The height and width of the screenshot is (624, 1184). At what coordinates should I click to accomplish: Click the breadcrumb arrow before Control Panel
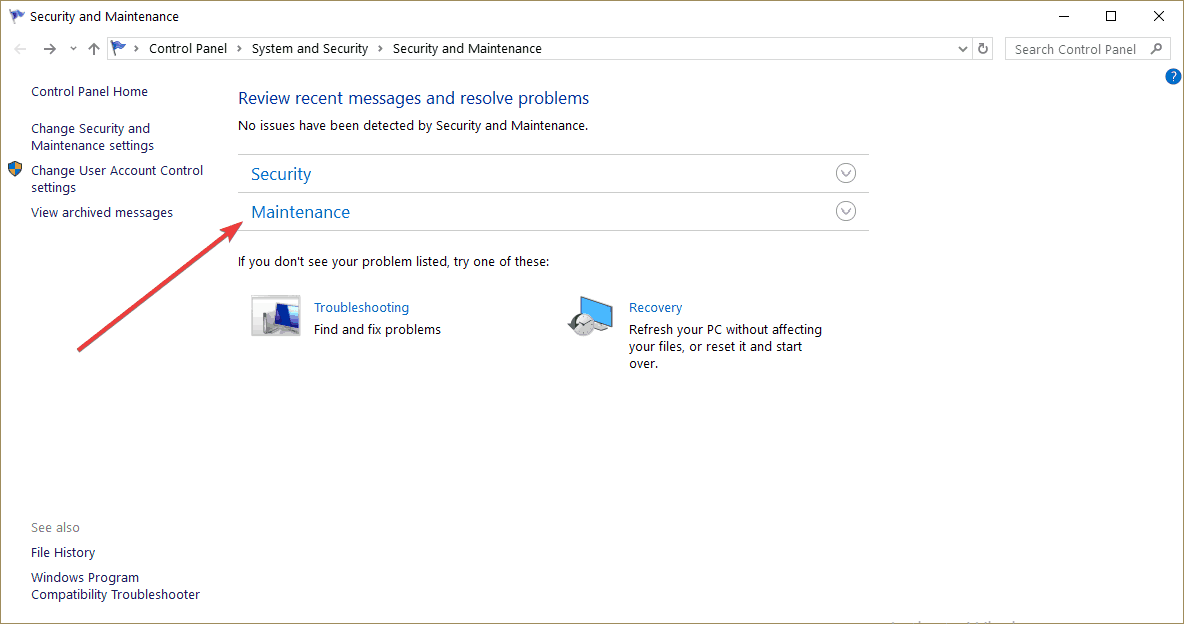[x=137, y=49]
